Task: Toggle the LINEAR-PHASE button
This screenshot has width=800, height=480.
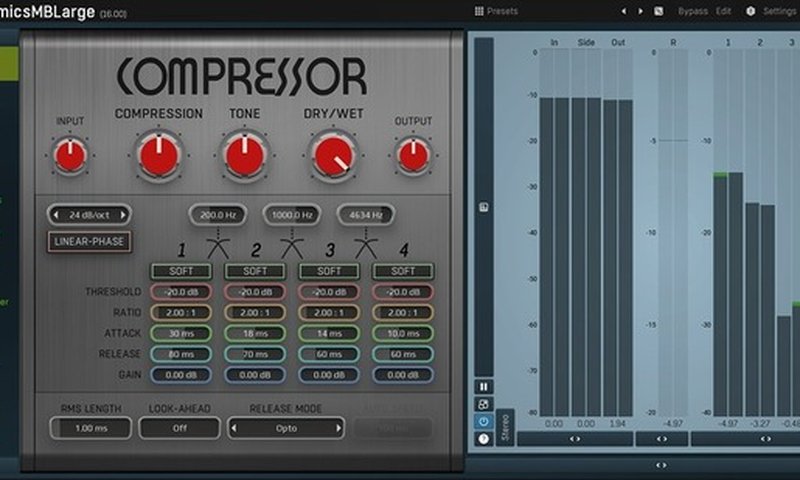Action: [88, 241]
